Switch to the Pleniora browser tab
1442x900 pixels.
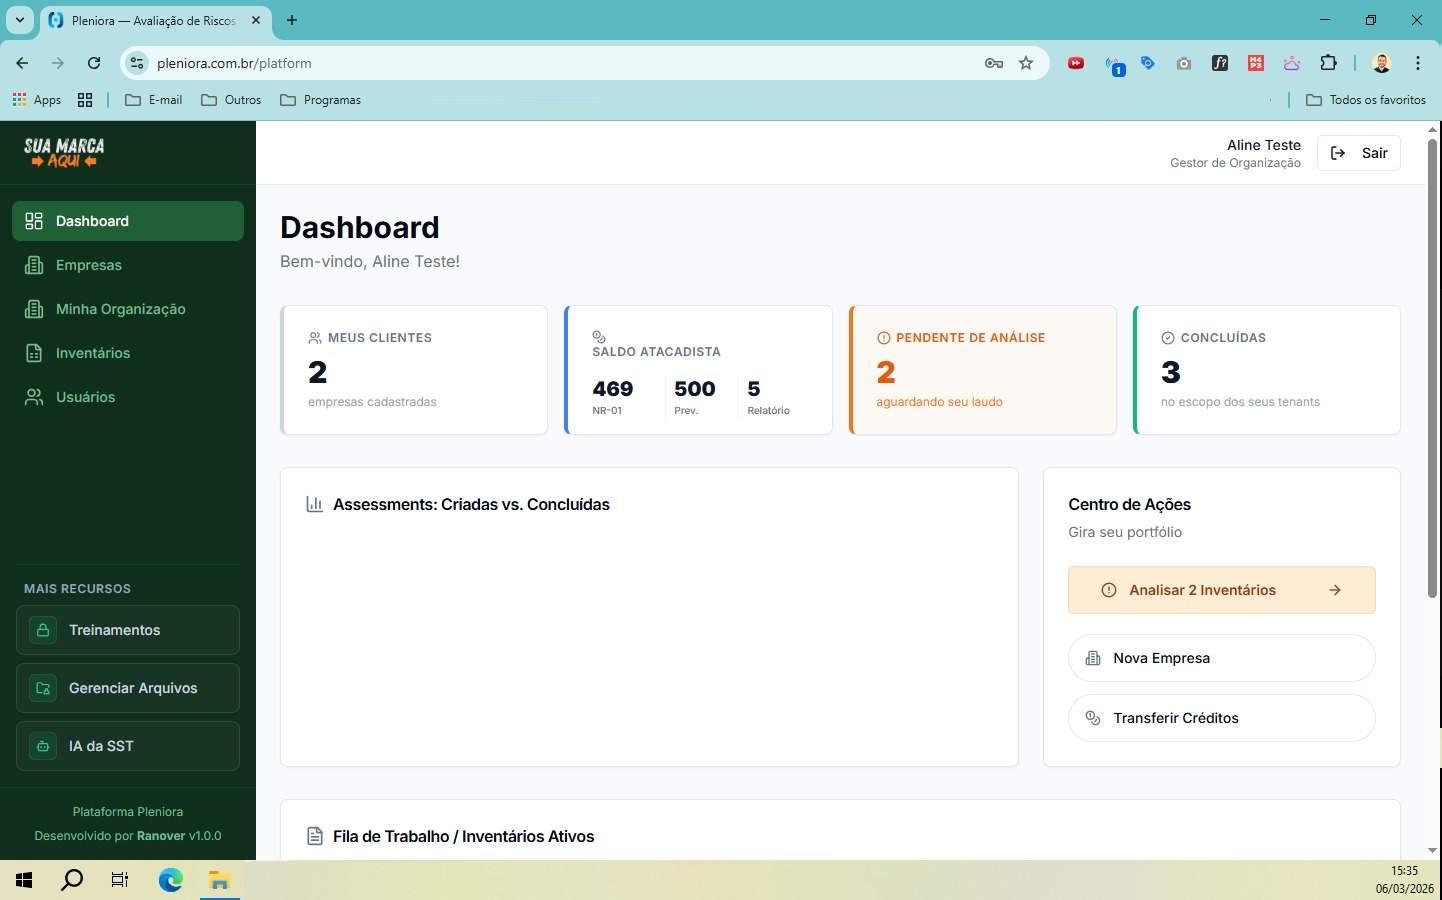pos(150,20)
